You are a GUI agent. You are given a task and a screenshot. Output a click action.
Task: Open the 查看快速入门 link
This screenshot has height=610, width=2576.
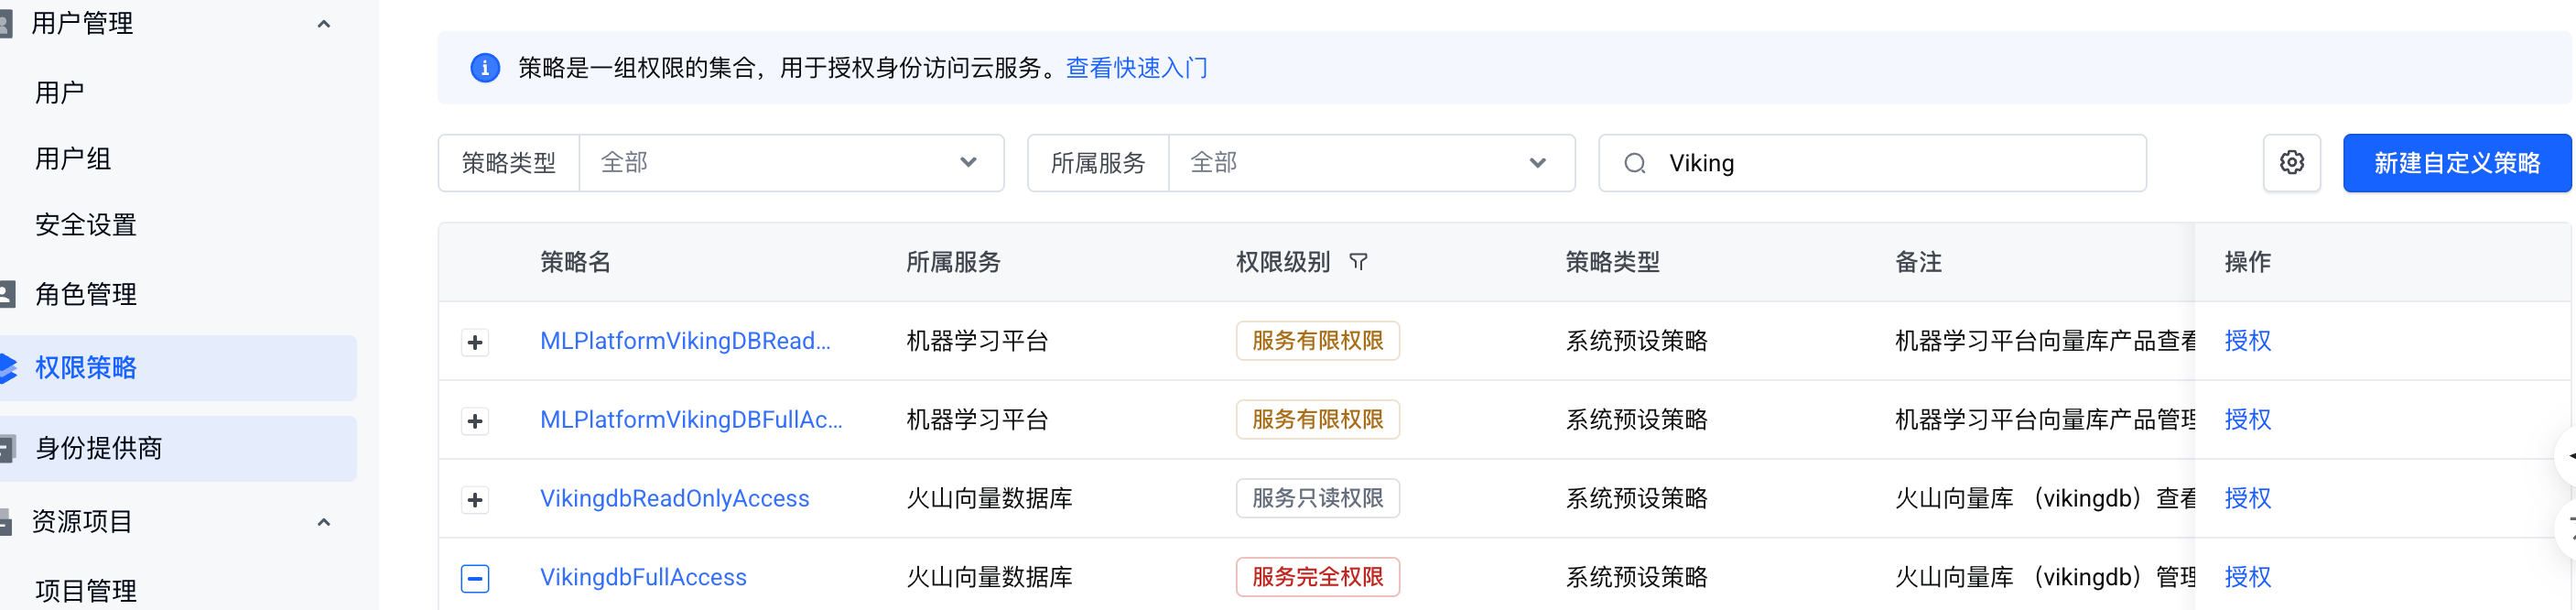[x=1136, y=68]
